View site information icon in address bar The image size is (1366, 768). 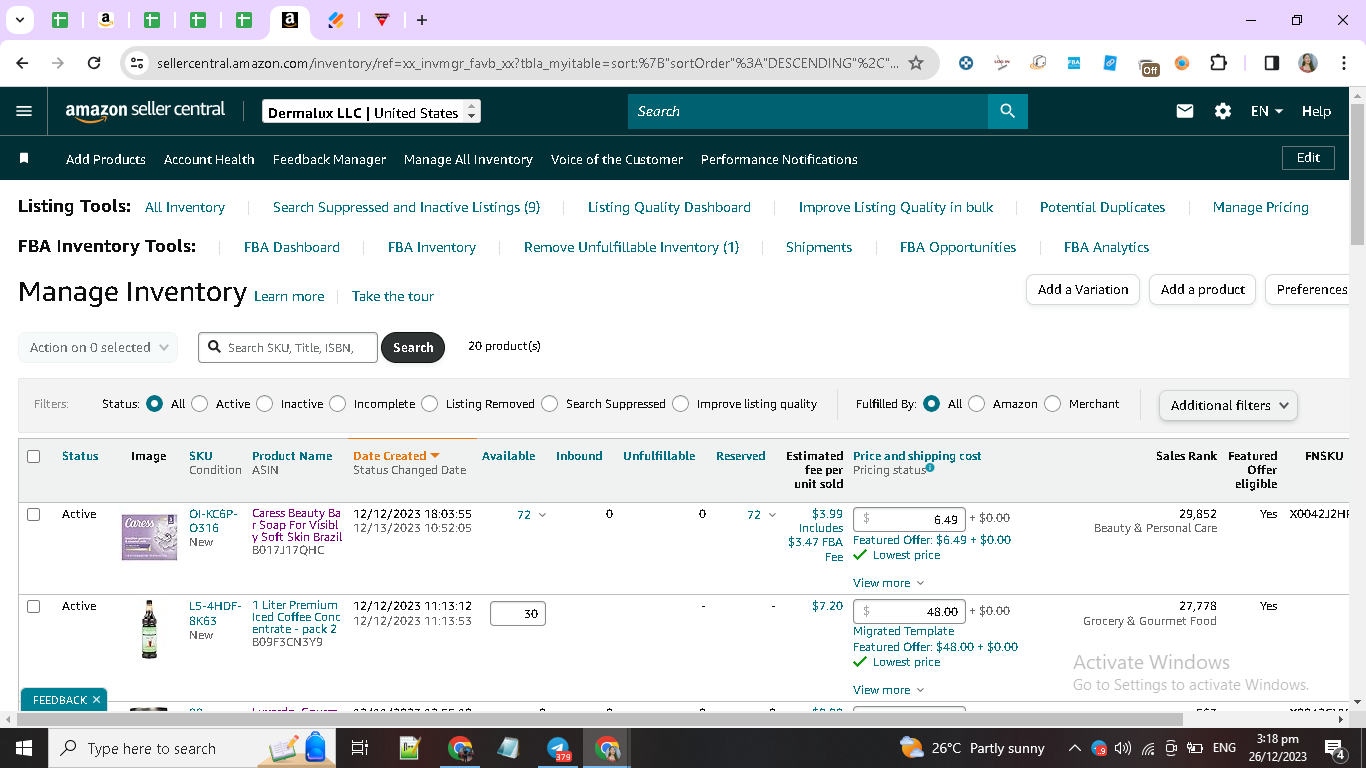pyautogui.click(x=137, y=63)
